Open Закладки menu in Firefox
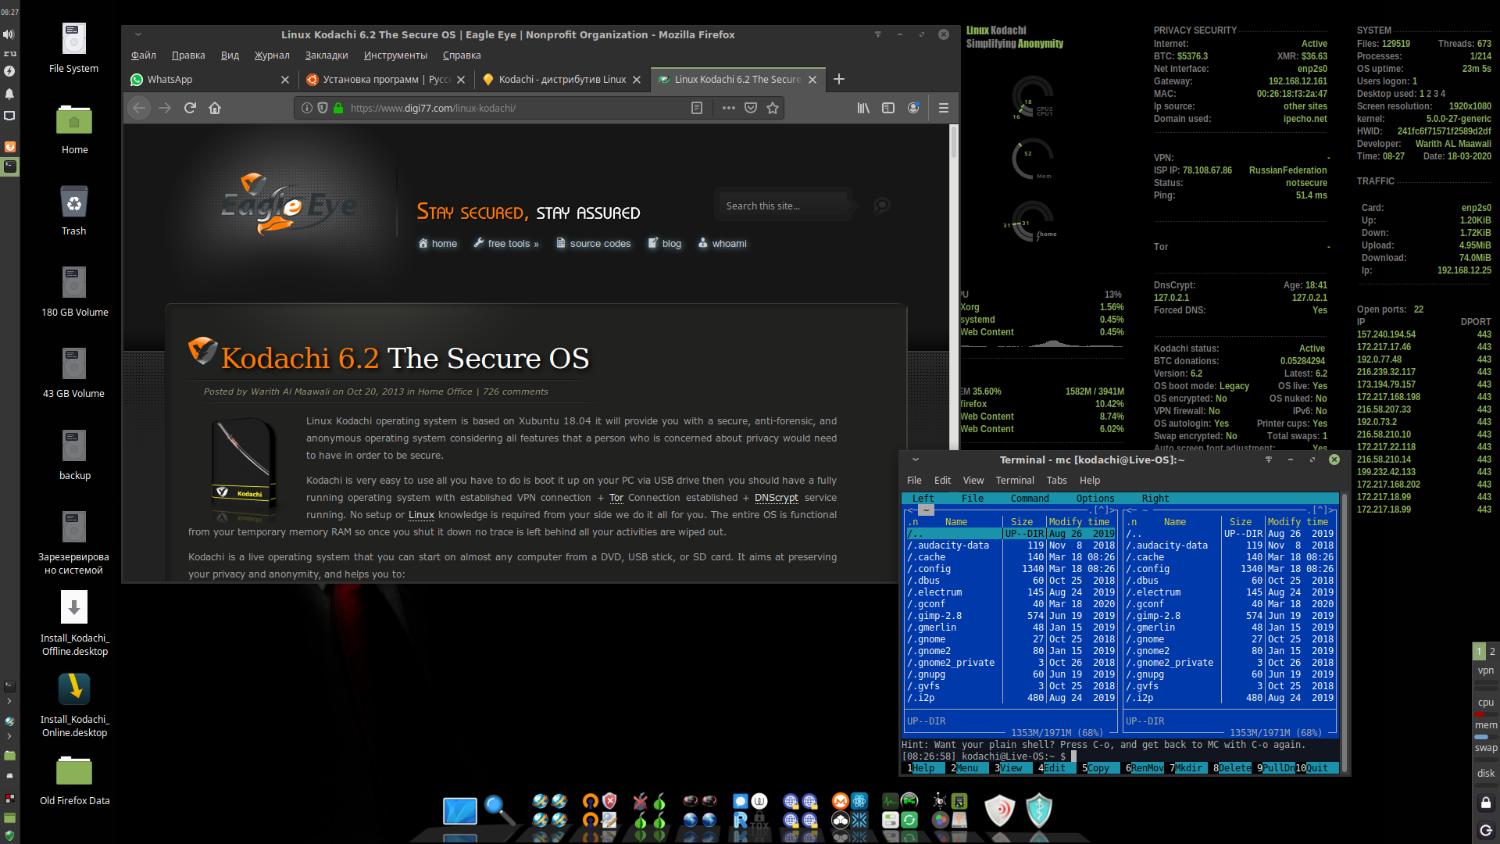 pos(326,56)
